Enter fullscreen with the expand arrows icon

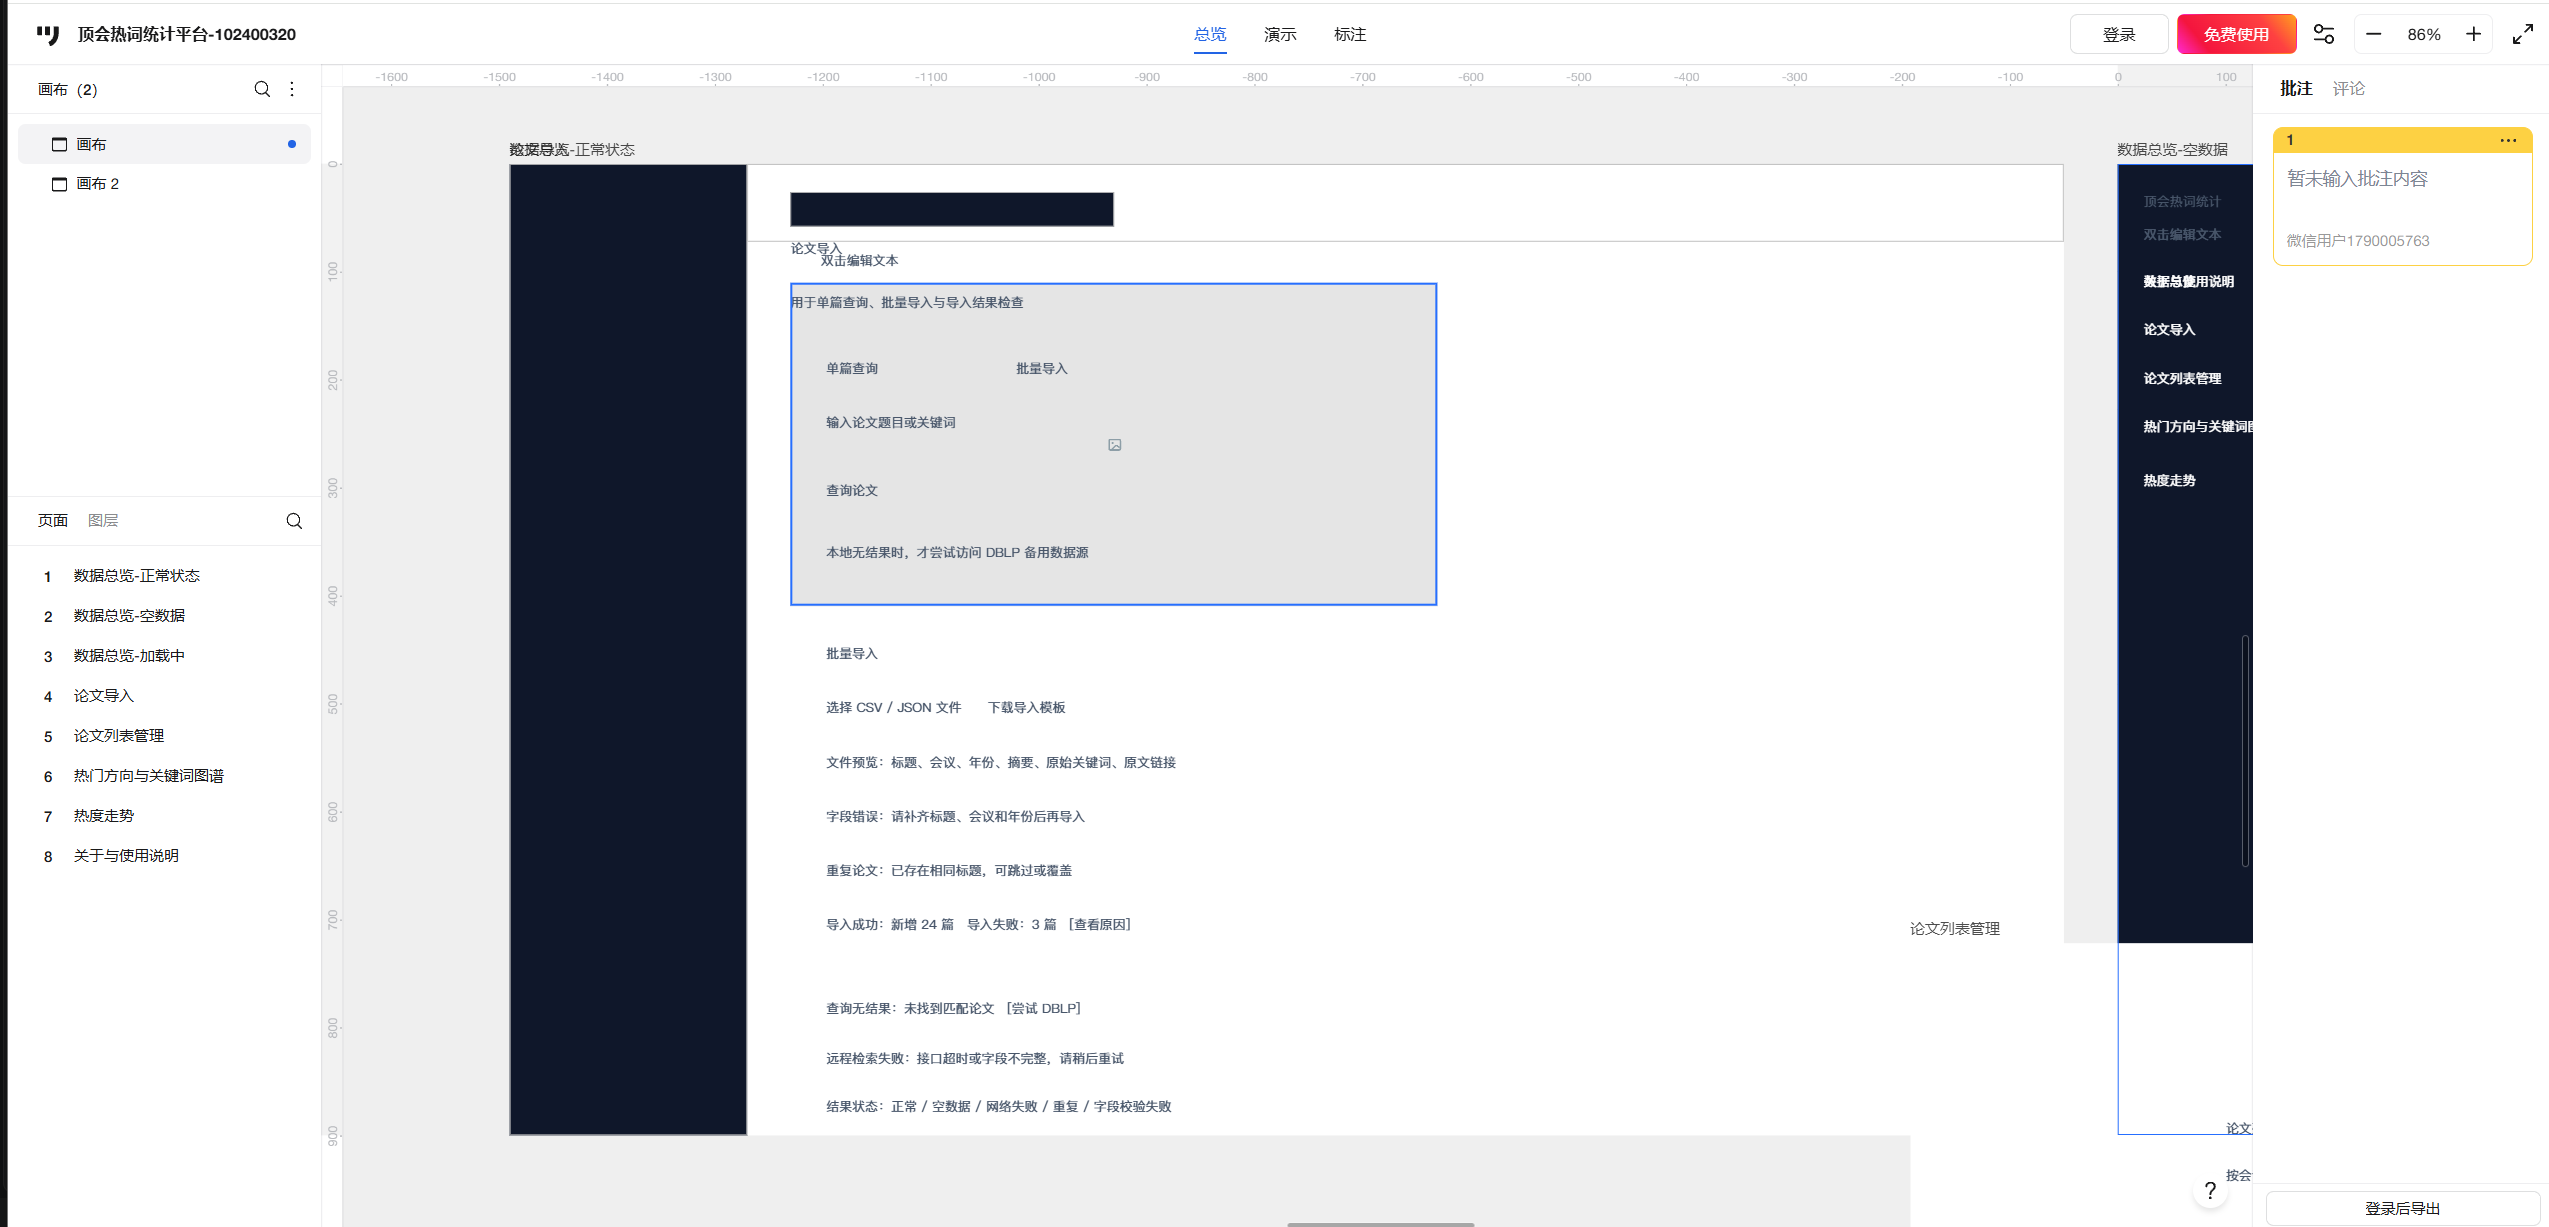click(2523, 34)
